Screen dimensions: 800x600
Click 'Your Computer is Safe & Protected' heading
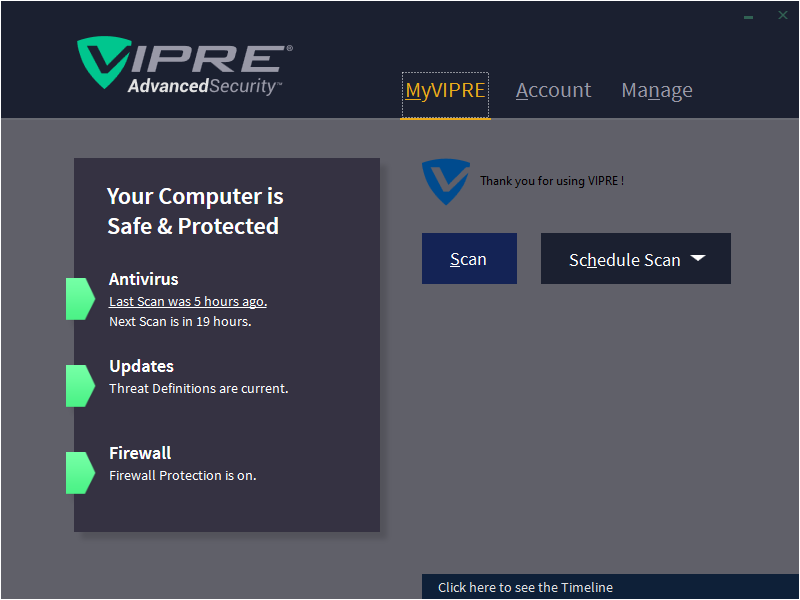[194, 211]
